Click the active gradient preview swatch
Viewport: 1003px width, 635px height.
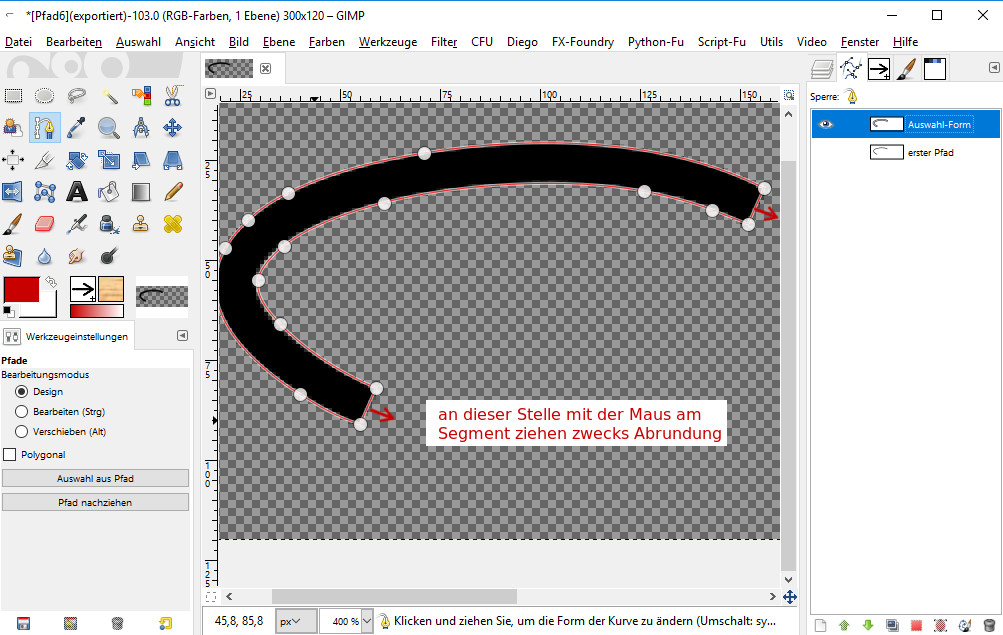[97, 311]
